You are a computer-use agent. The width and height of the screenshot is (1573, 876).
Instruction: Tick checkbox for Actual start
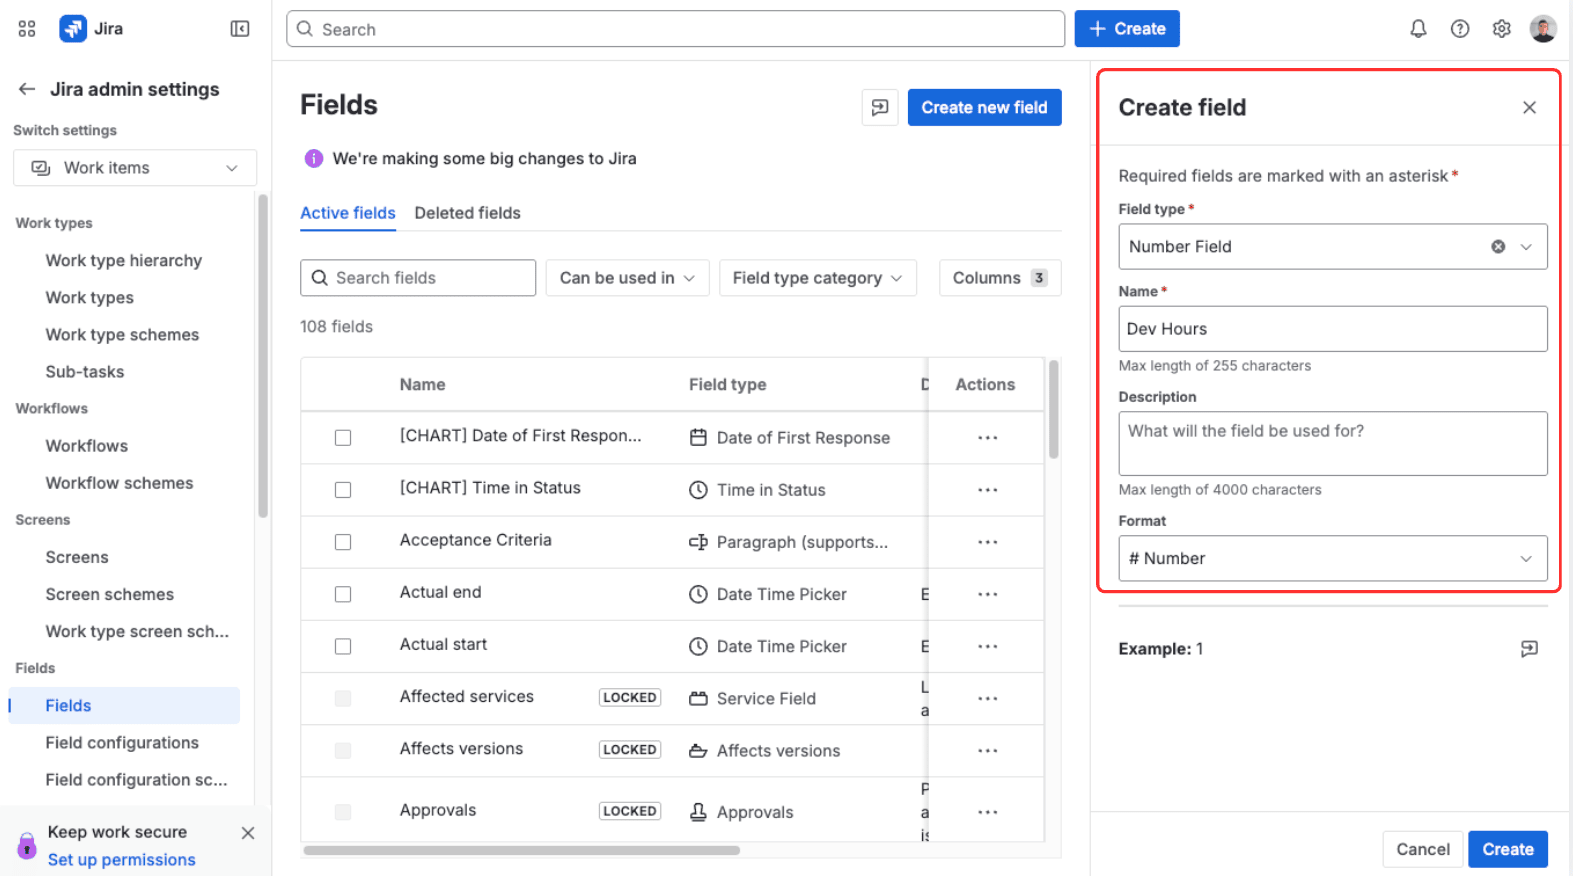pos(343,646)
